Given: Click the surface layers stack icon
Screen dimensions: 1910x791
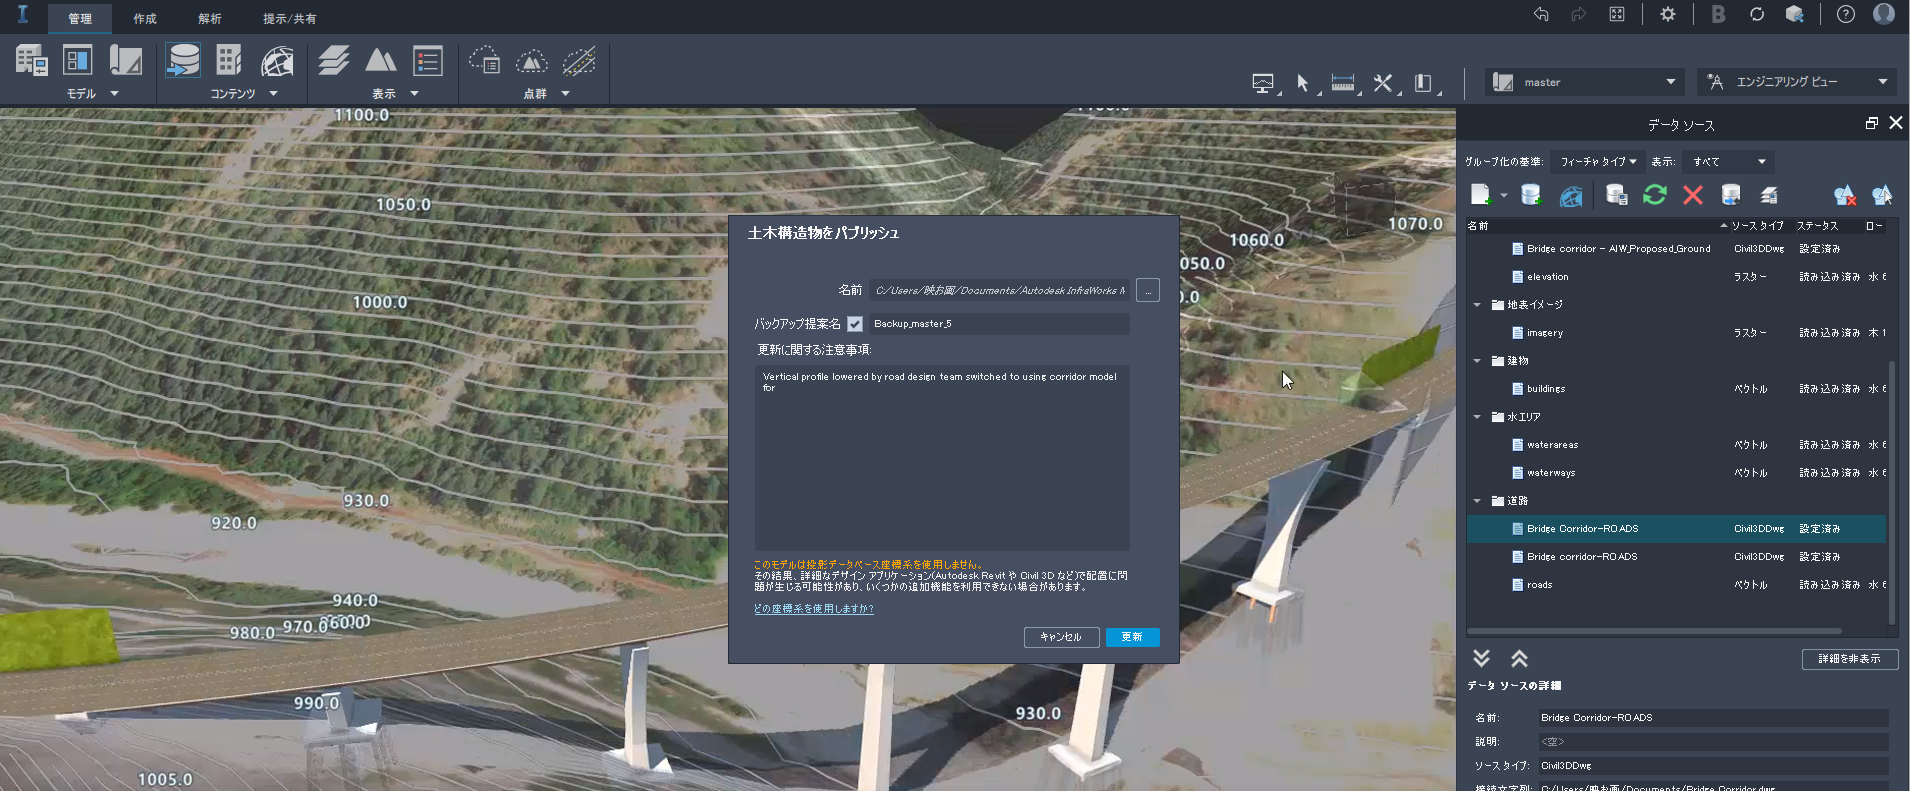Looking at the screenshot, I should pos(334,60).
